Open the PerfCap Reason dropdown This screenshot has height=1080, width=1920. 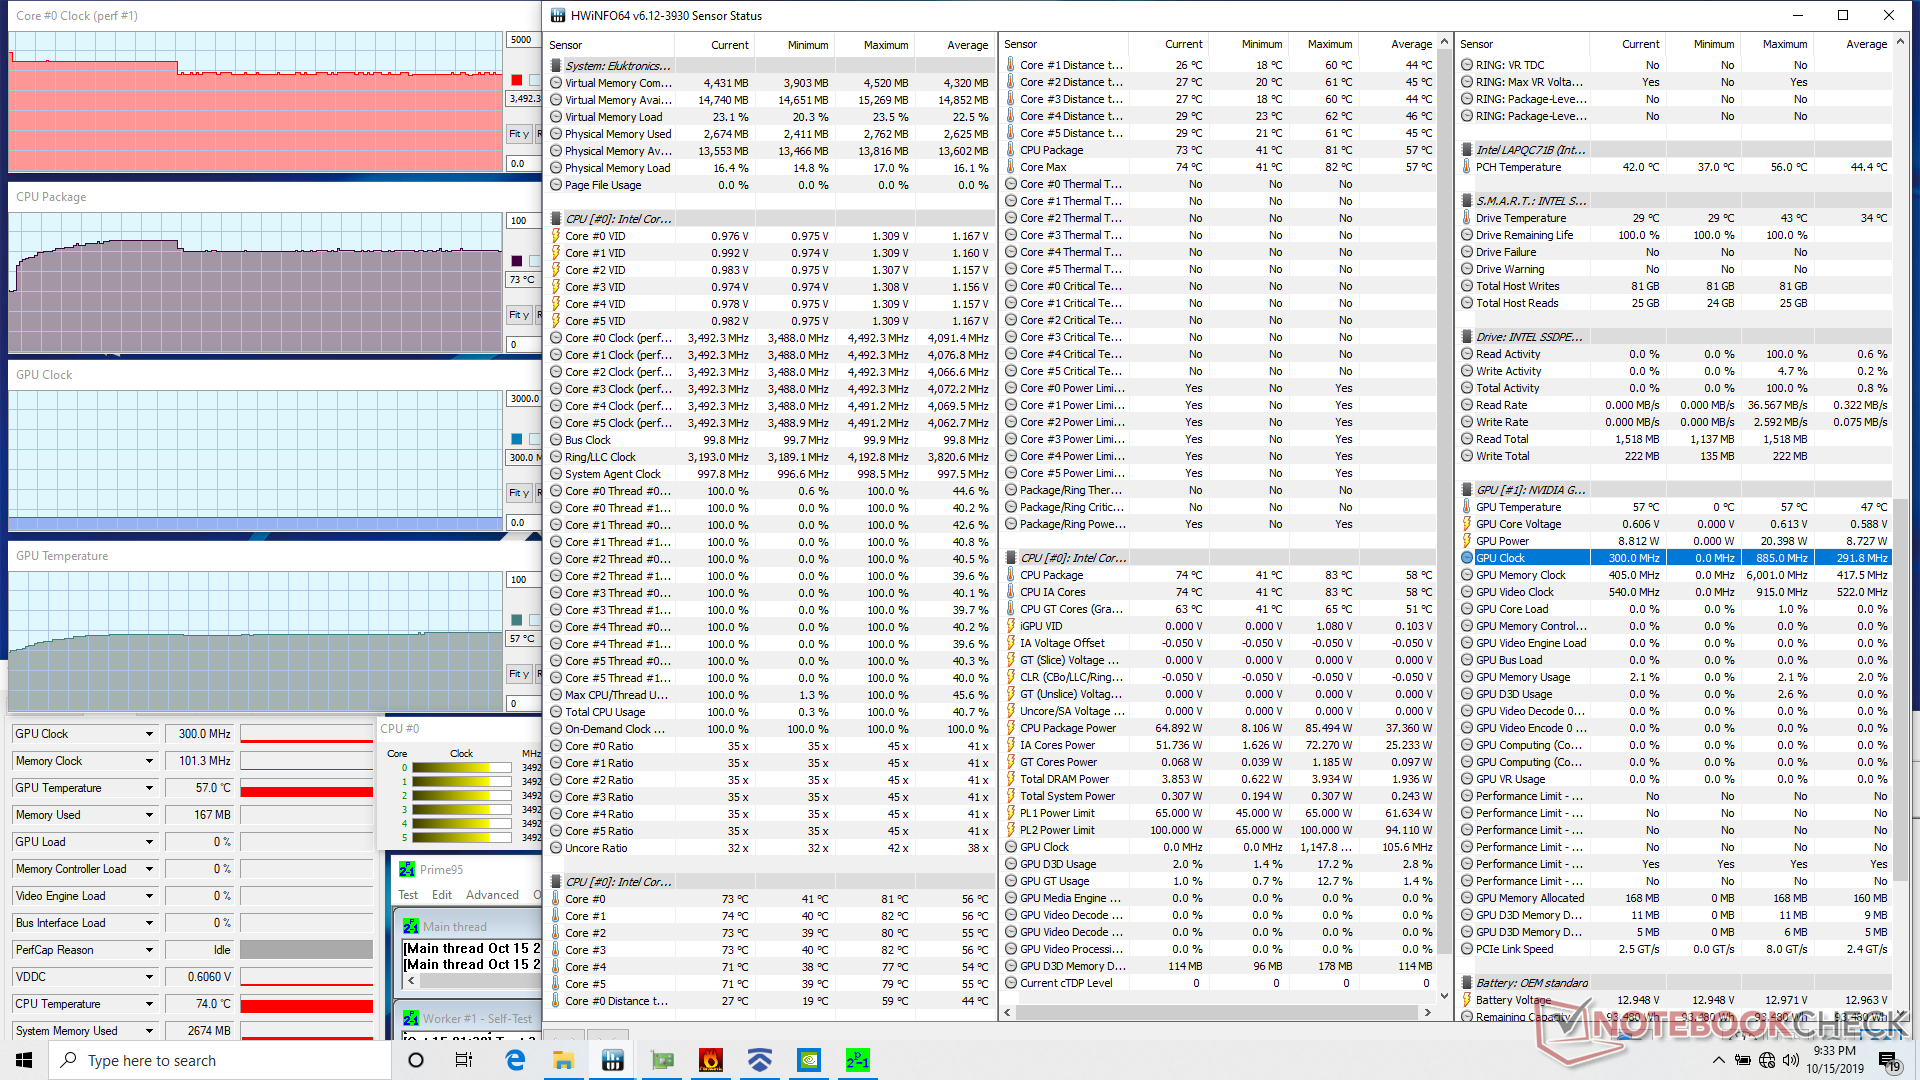click(149, 950)
